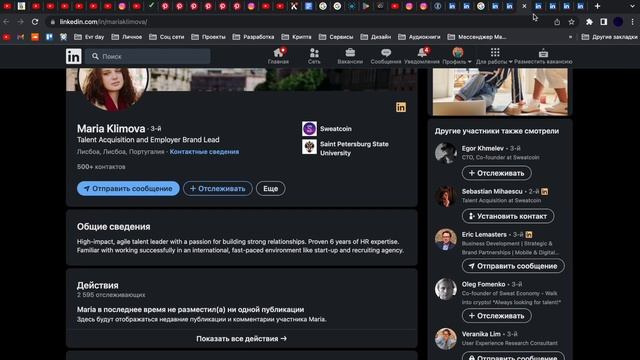Show the hidden bookmarks overflow chevron
This screenshot has height=360, width=640.
pyautogui.click(x=570, y=37)
